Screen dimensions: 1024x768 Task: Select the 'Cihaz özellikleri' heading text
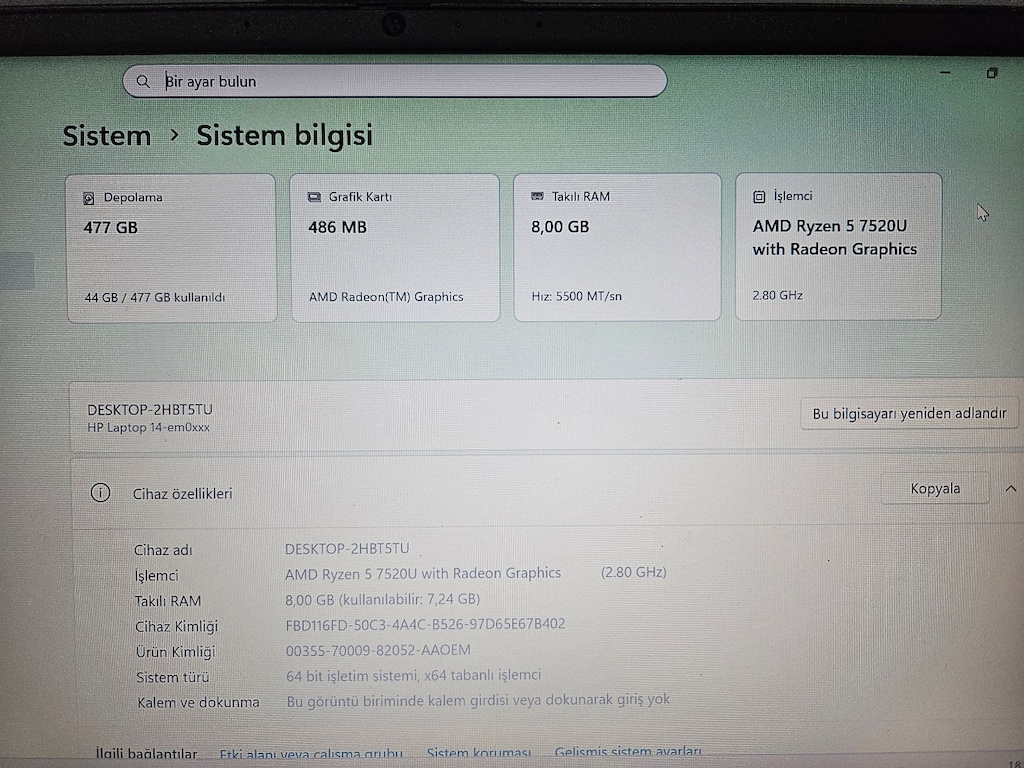point(182,494)
